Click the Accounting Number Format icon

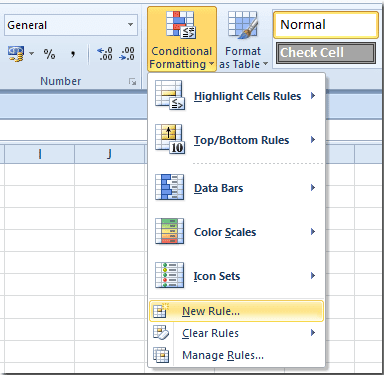click(x=16, y=54)
